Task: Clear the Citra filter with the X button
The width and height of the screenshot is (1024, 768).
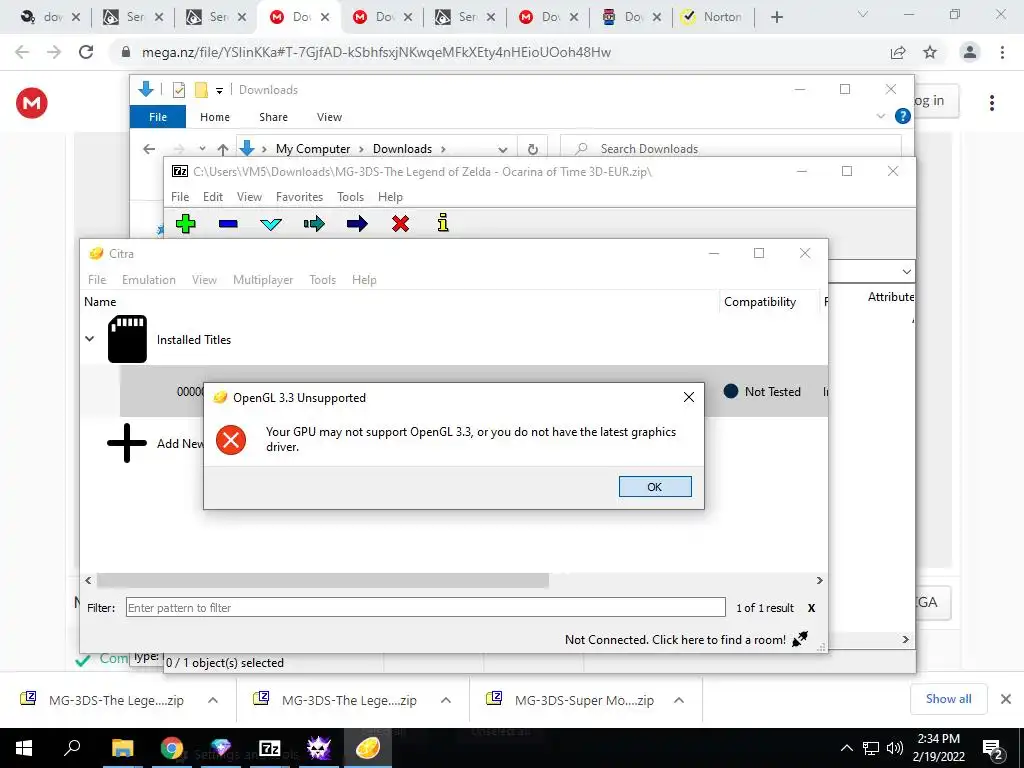Action: pyautogui.click(x=811, y=608)
